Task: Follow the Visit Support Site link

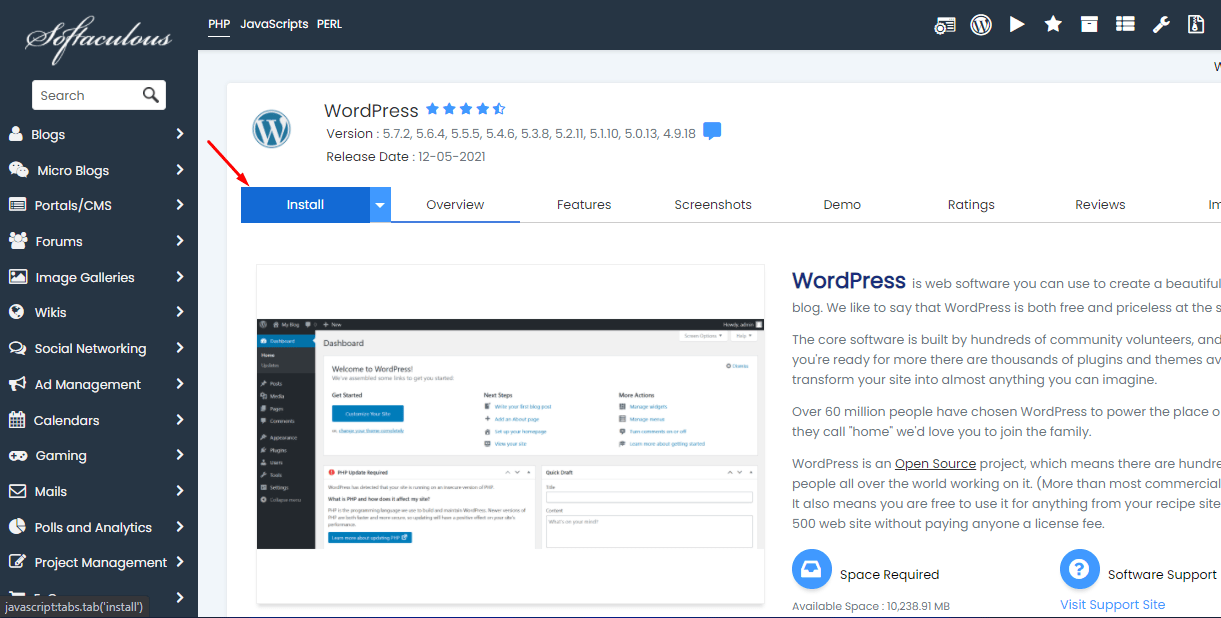Action: (x=1112, y=605)
